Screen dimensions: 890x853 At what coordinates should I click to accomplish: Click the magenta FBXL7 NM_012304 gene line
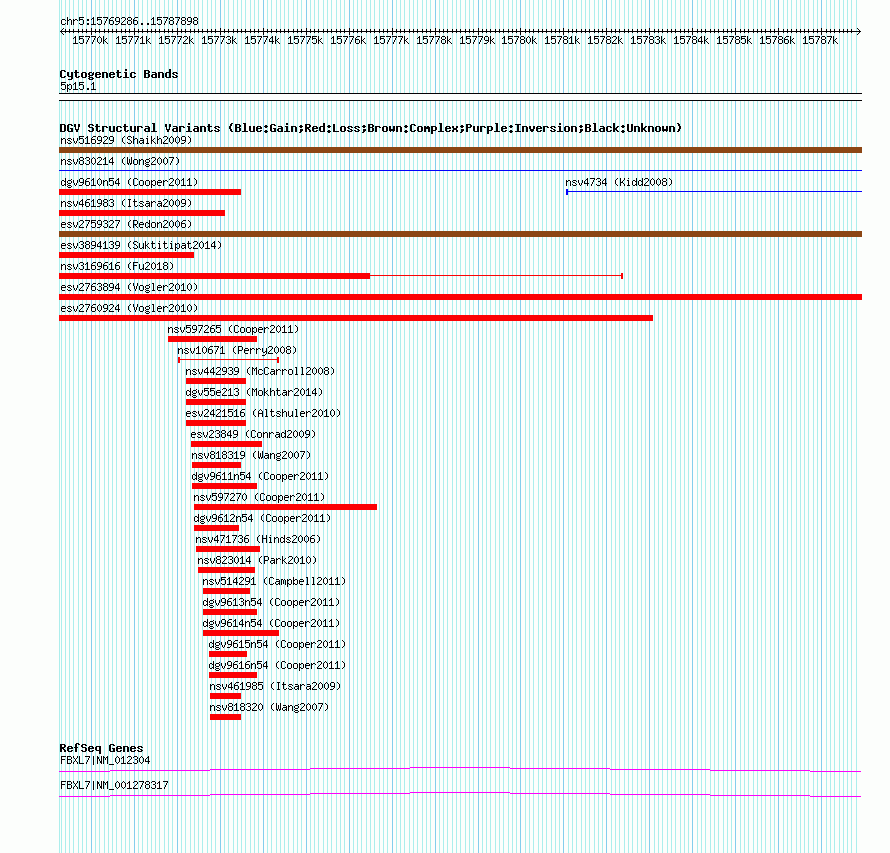460,770
